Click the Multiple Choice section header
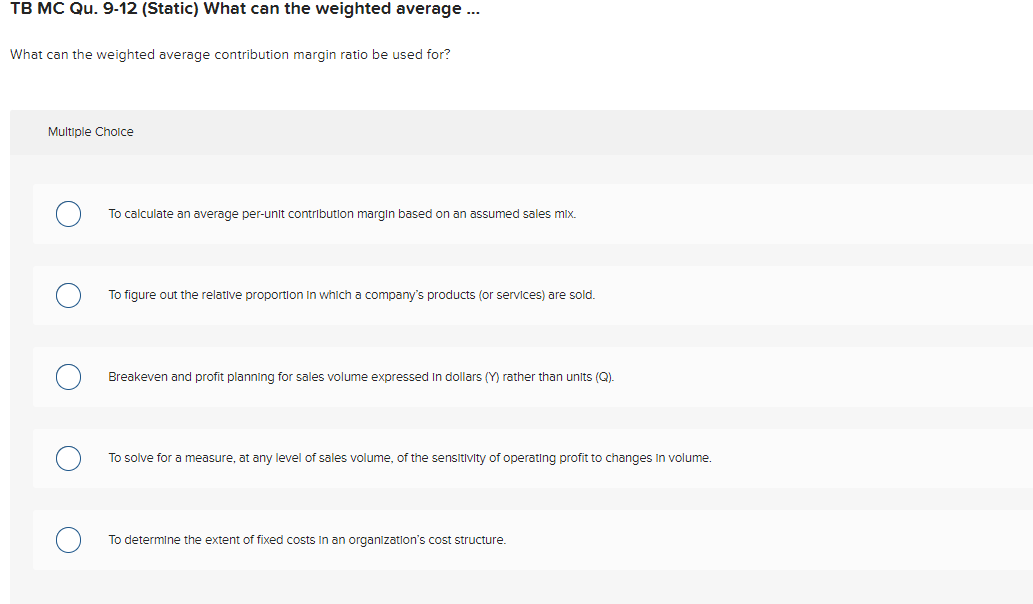Screen dimensions: 1033x604 pos(90,131)
